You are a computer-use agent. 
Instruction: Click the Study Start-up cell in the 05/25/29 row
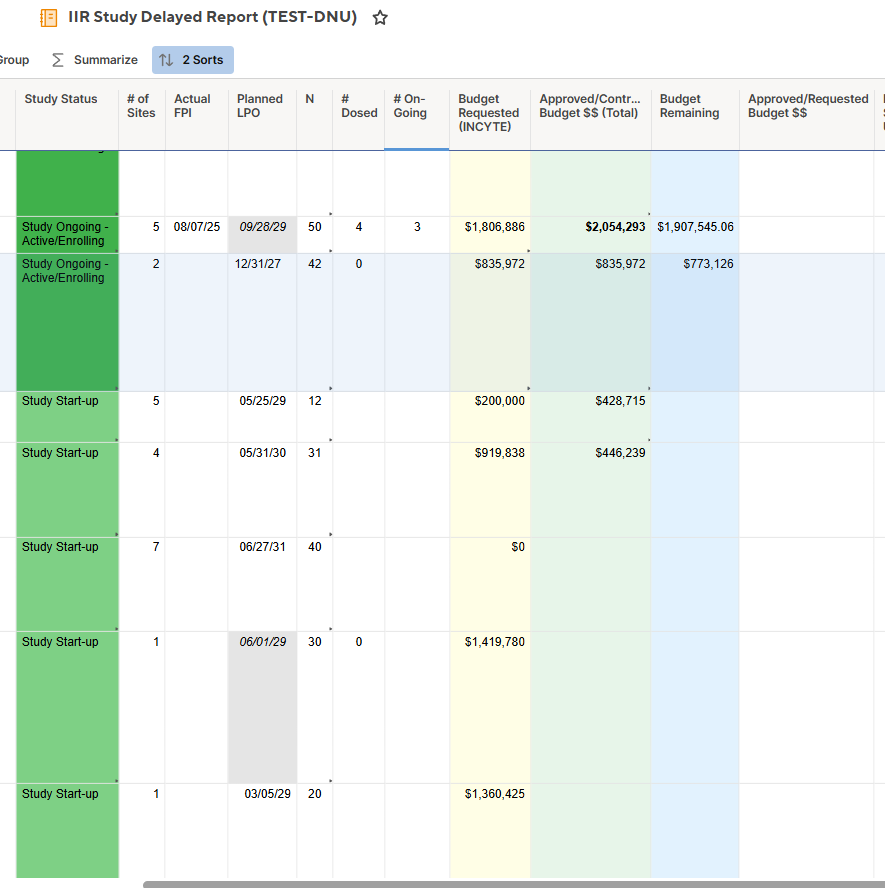coord(67,417)
